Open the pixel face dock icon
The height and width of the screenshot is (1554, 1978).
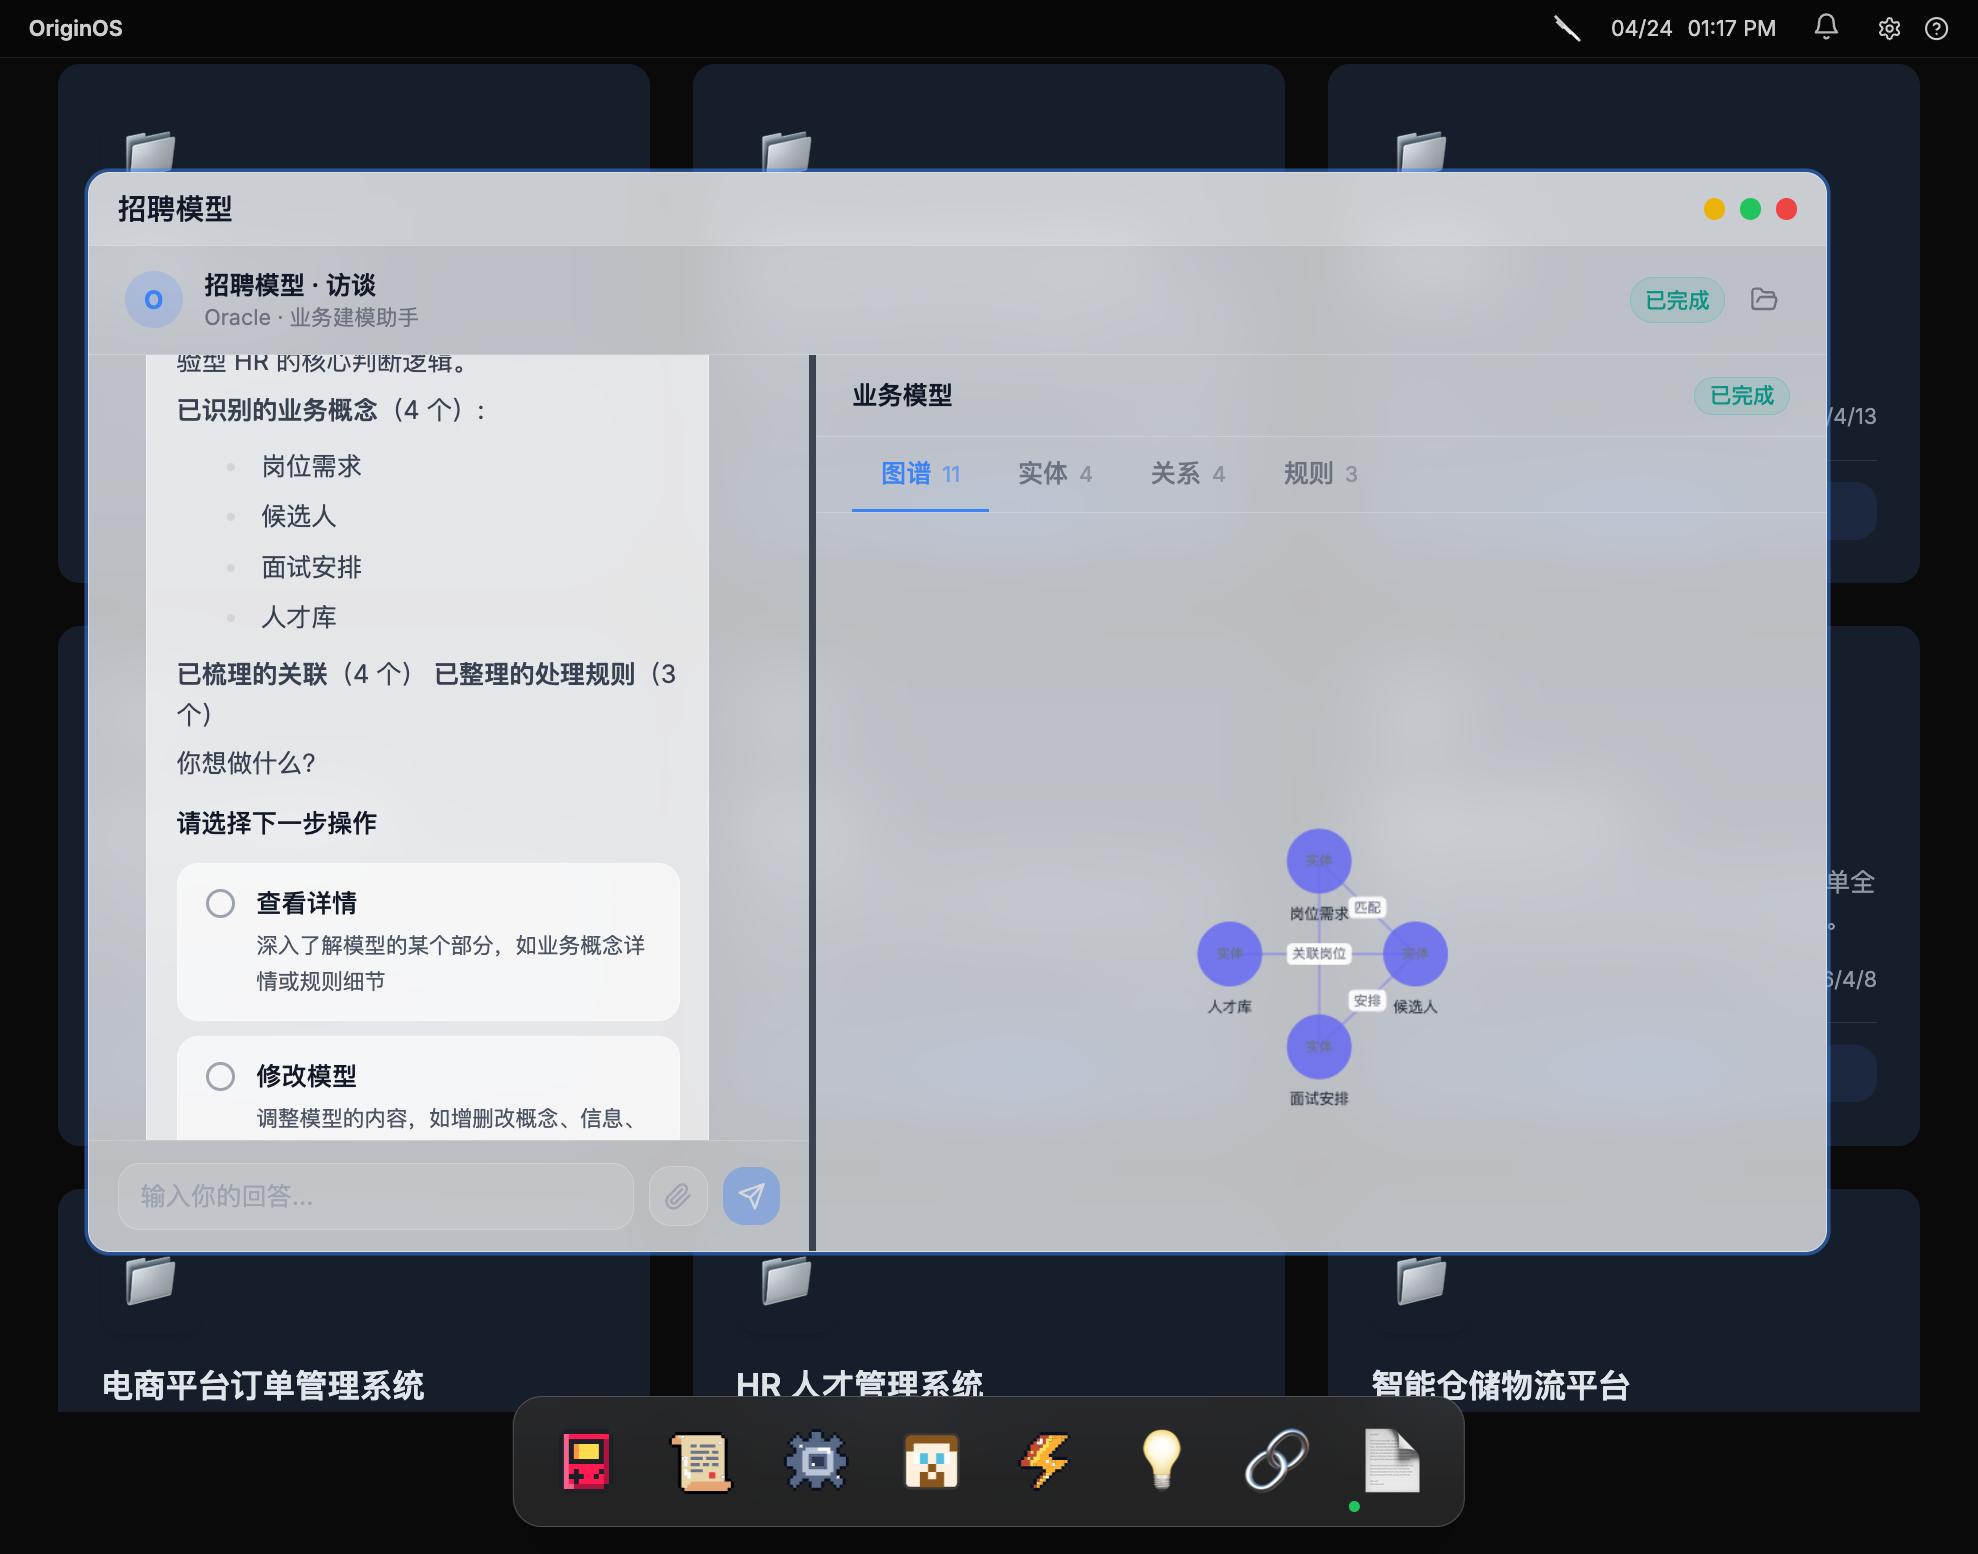pyautogui.click(x=931, y=1461)
